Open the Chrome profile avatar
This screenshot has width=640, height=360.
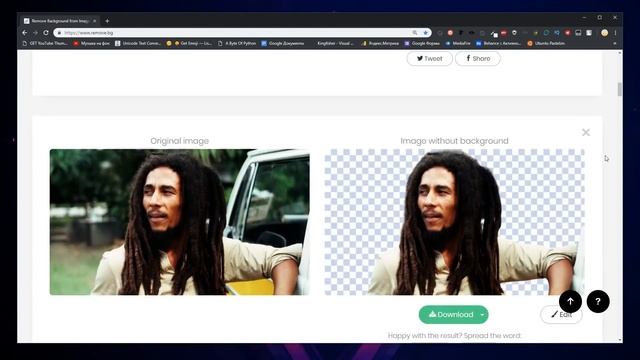pyautogui.click(x=604, y=33)
